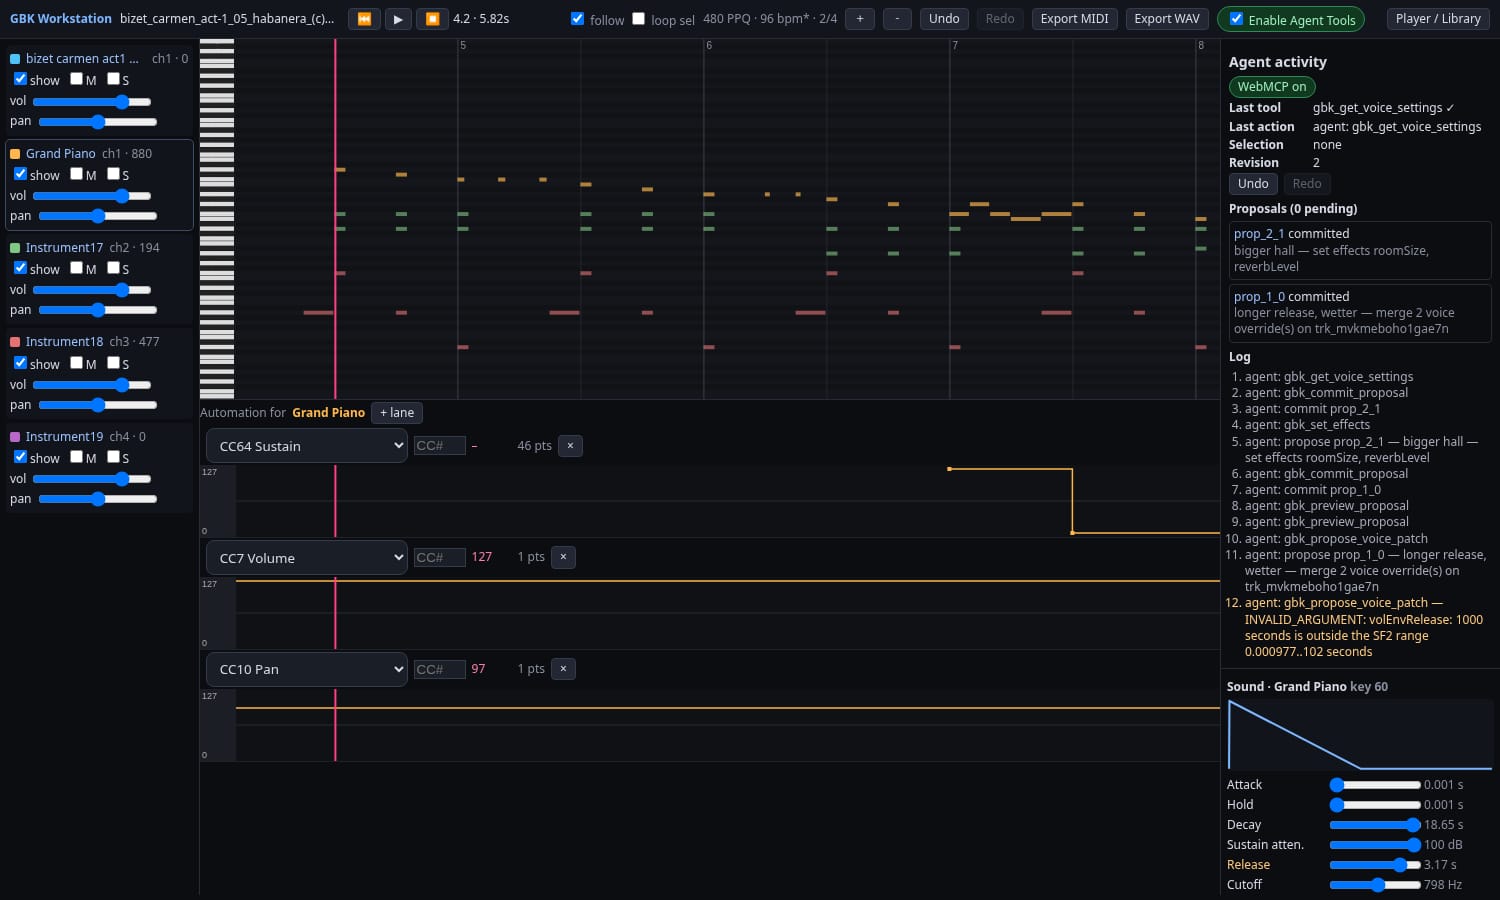
Task: Open the CC64 Sustain lane dropdown
Action: (x=306, y=446)
